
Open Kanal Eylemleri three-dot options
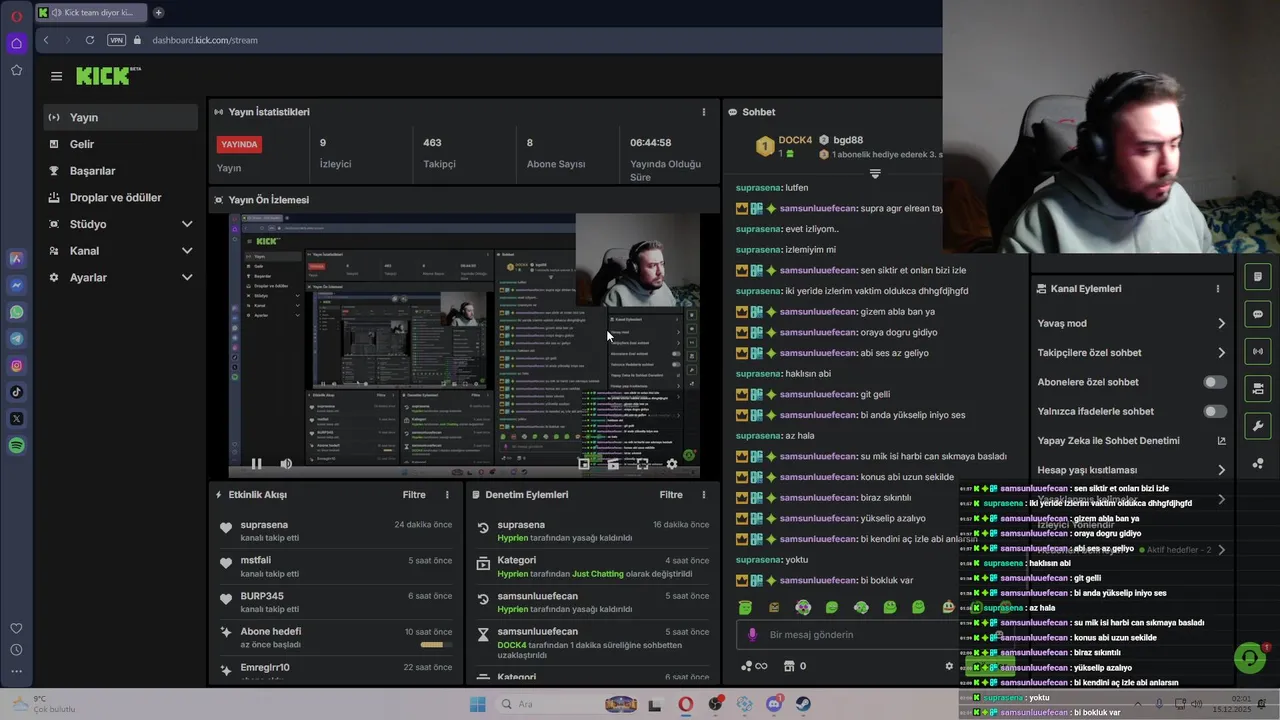pos(1217,289)
